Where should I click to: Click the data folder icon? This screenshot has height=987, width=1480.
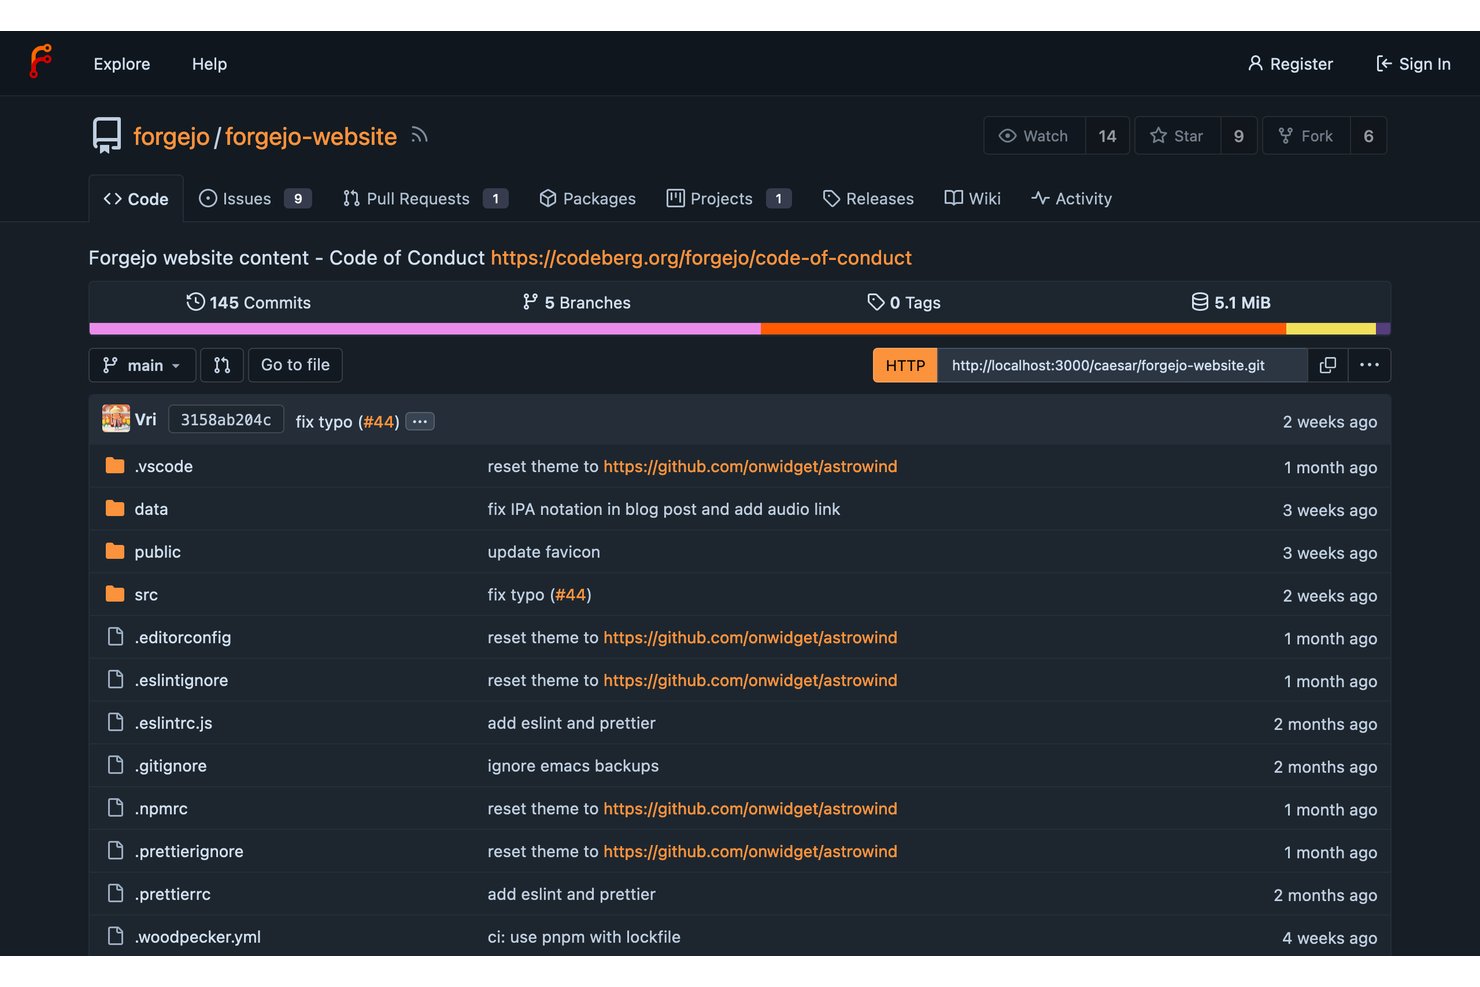(115, 508)
